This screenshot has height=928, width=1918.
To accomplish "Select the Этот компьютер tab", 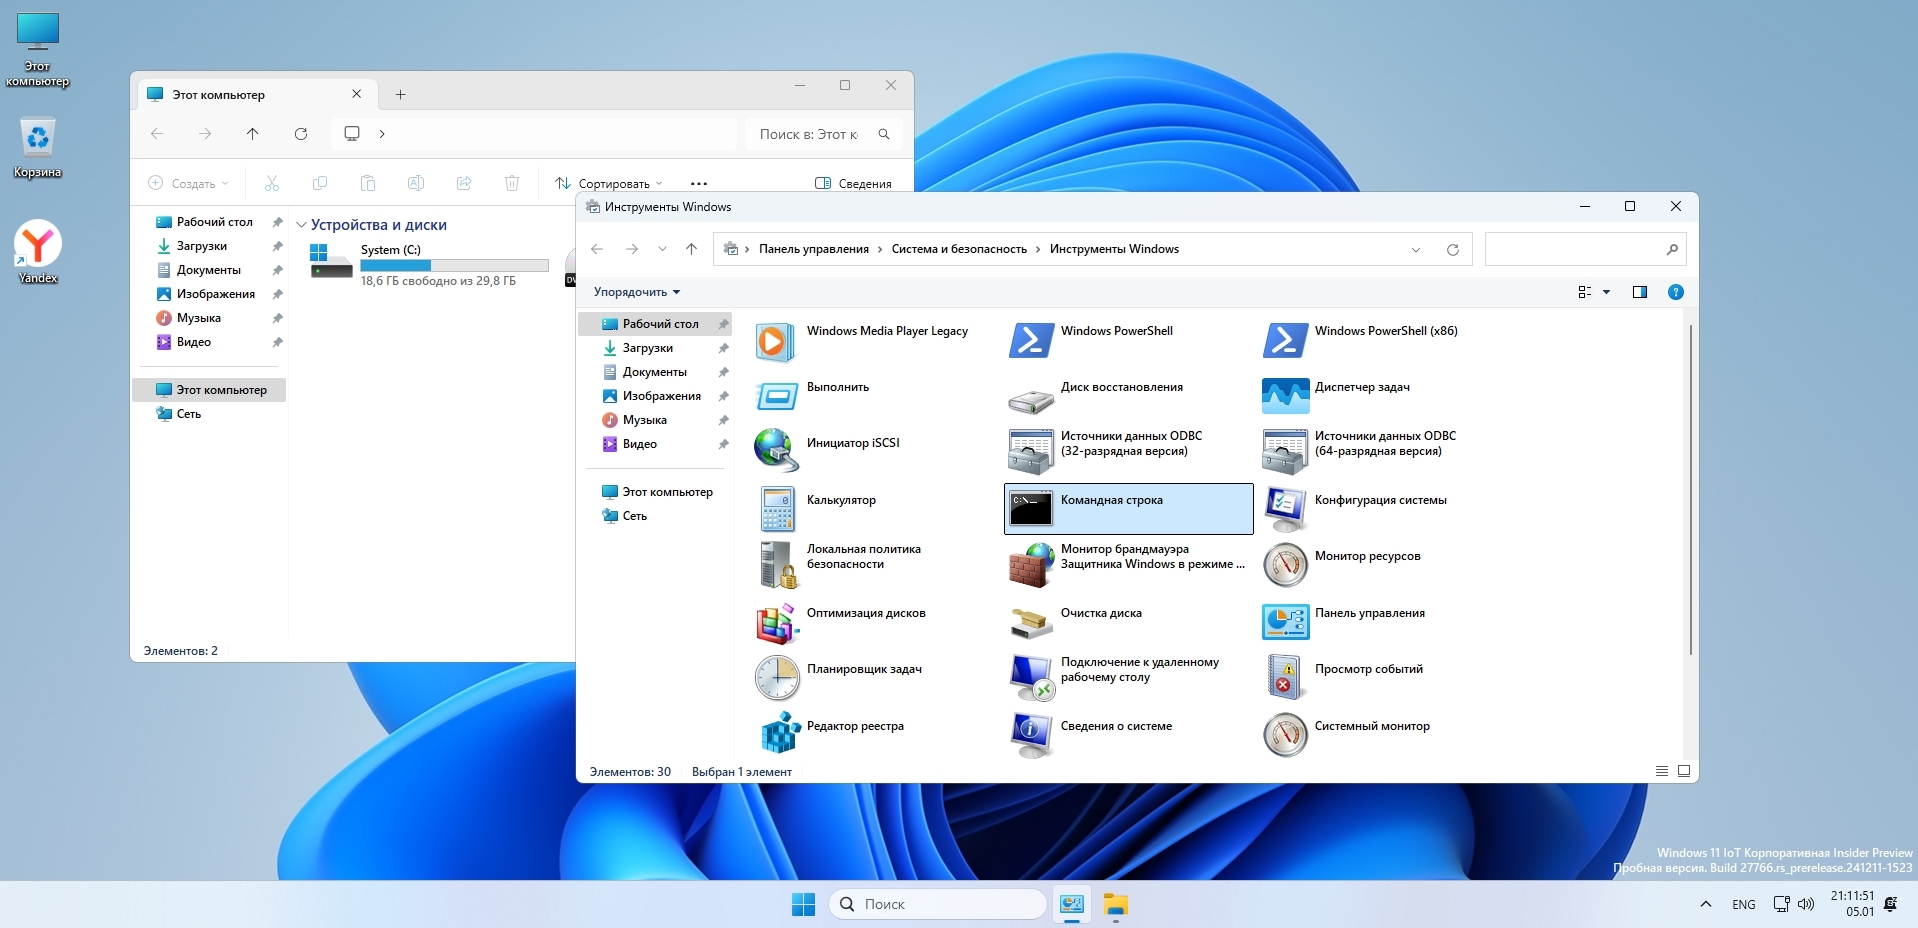I will click(255, 94).
